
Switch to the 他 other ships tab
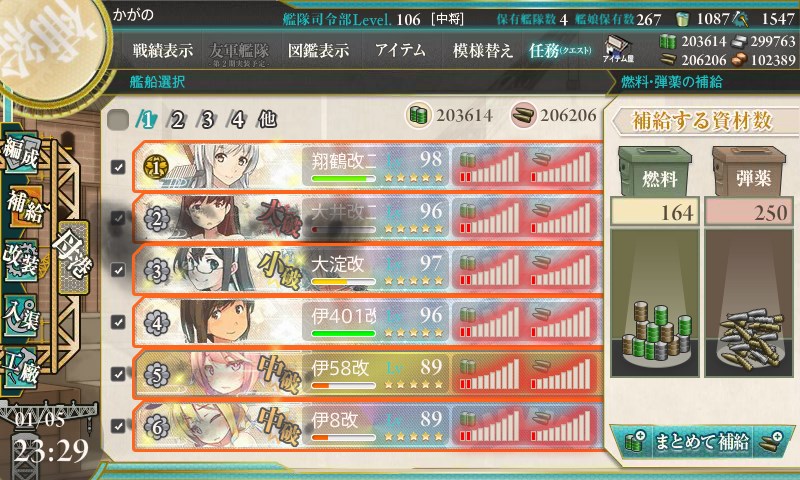pos(267,120)
